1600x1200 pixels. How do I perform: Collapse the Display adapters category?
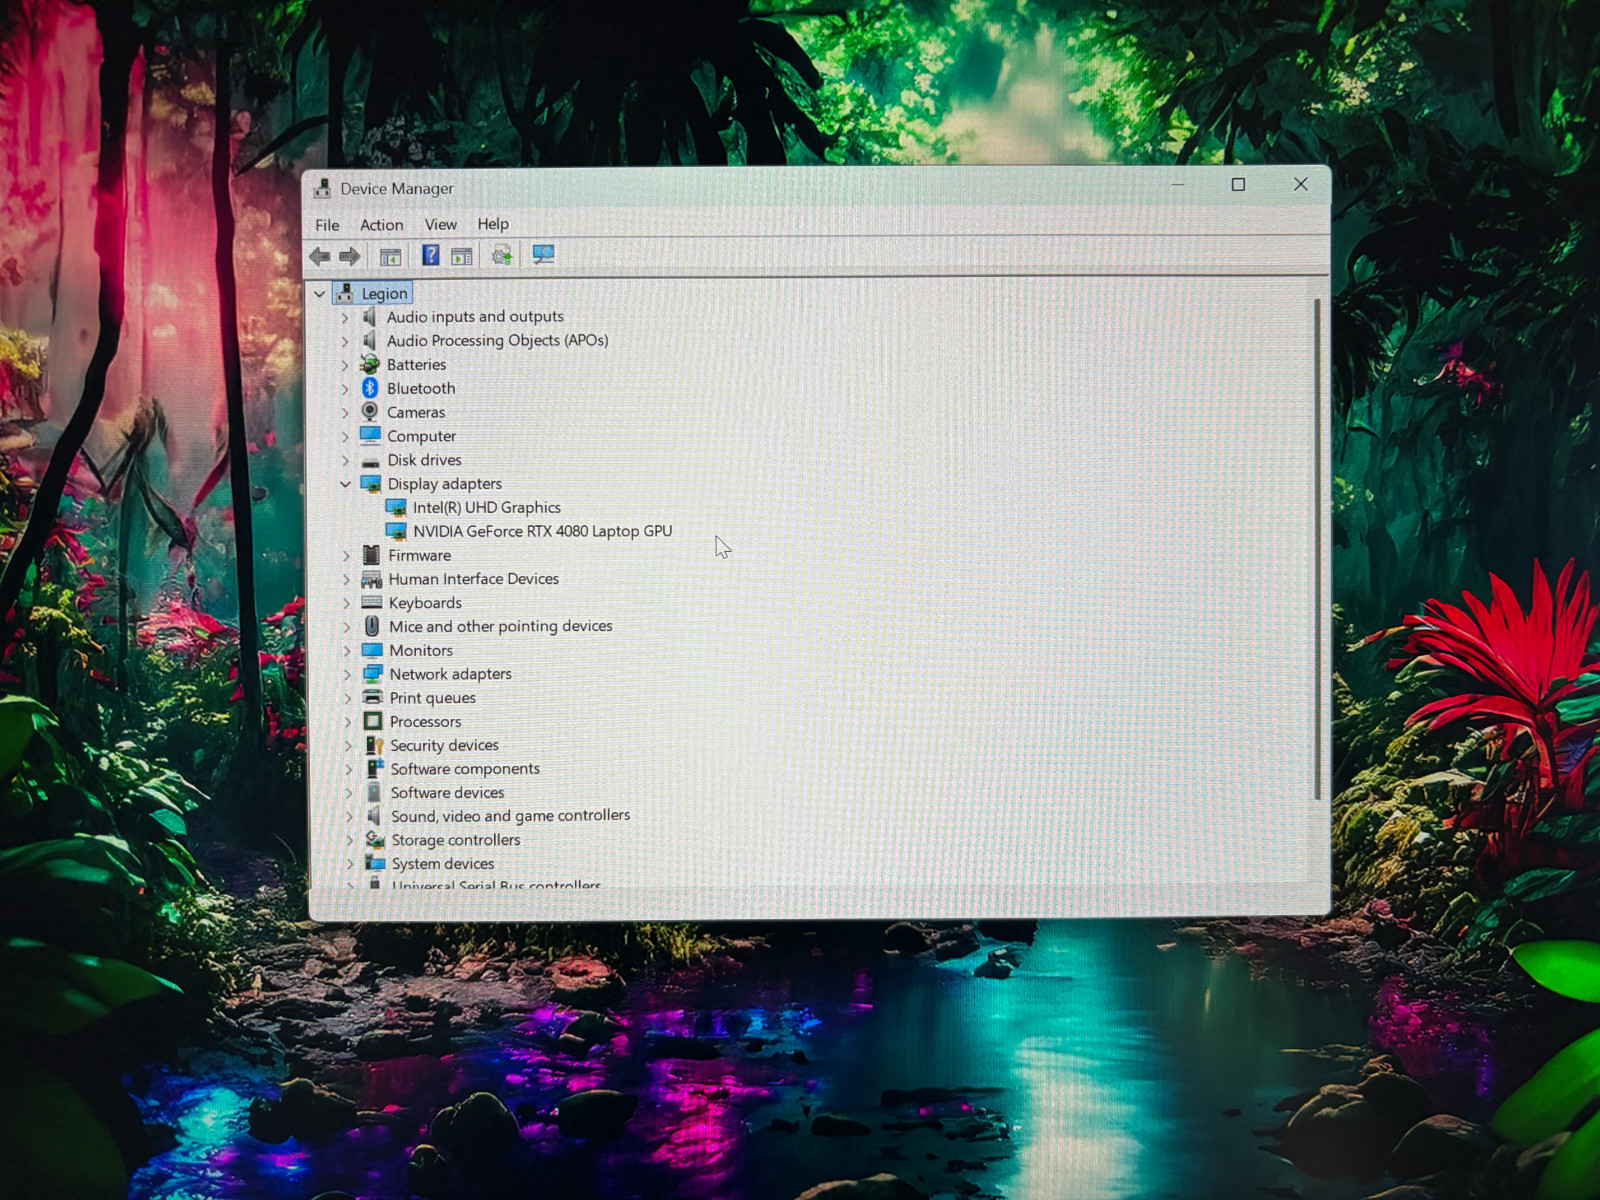[x=345, y=484]
